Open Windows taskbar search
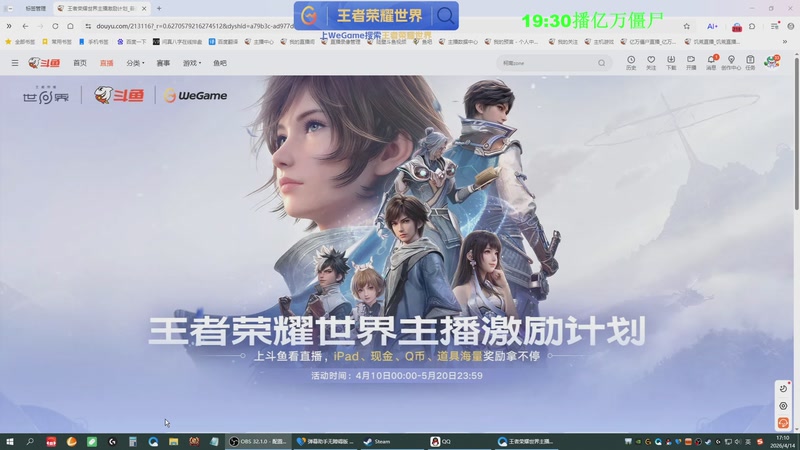Screen dimensions: 800x450 pos(30,442)
